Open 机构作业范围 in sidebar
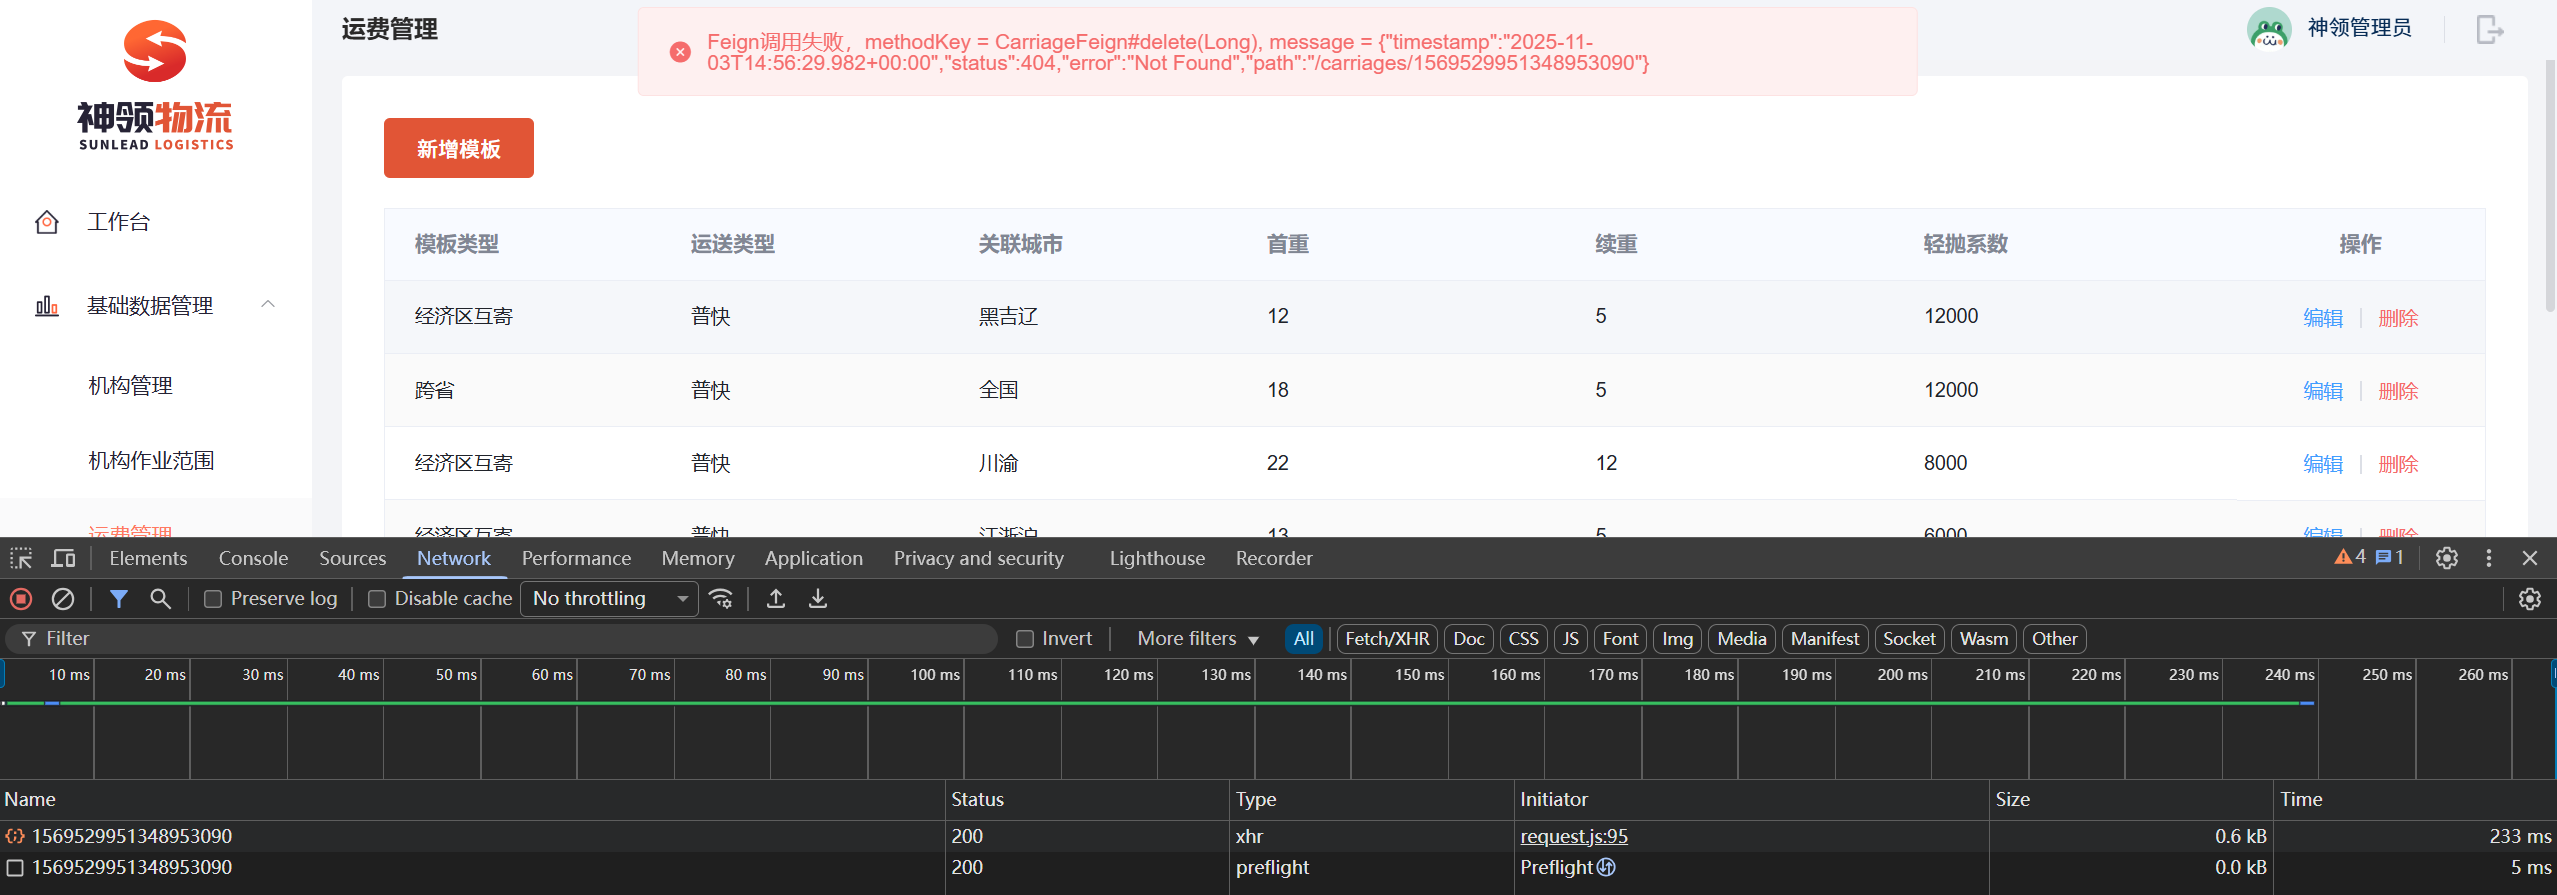The width and height of the screenshot is (2557, 895). [151, 461]
